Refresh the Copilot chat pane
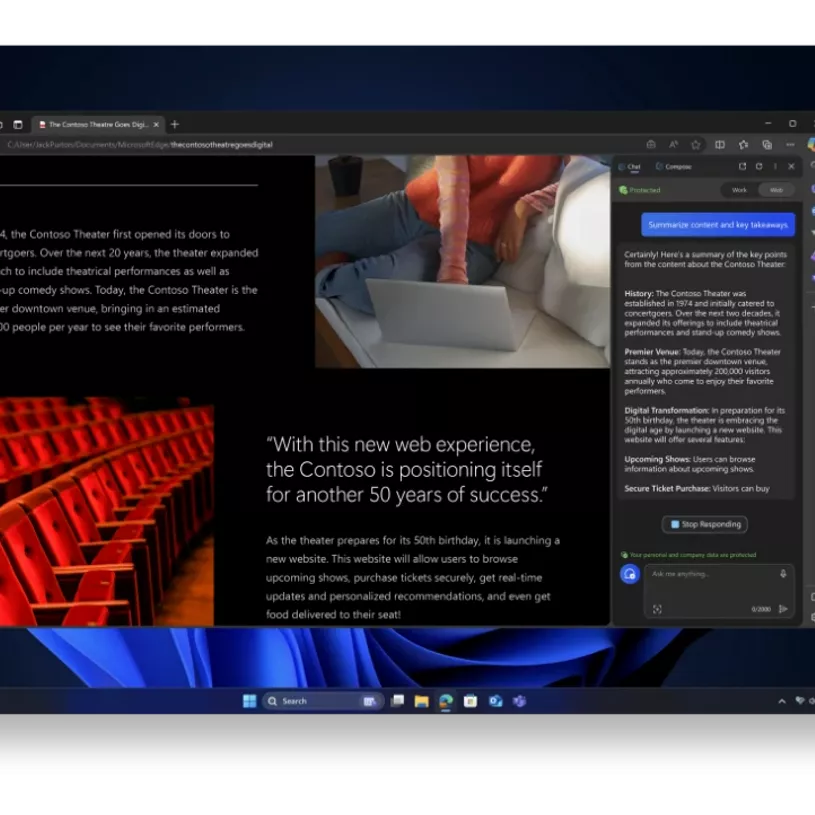The width and height of the screenshot is (815, 815). (x=759, y=166)
